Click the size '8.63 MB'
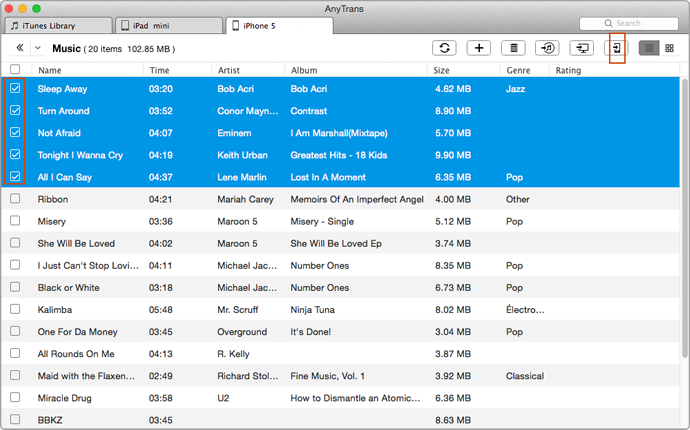 pos(453,420)
